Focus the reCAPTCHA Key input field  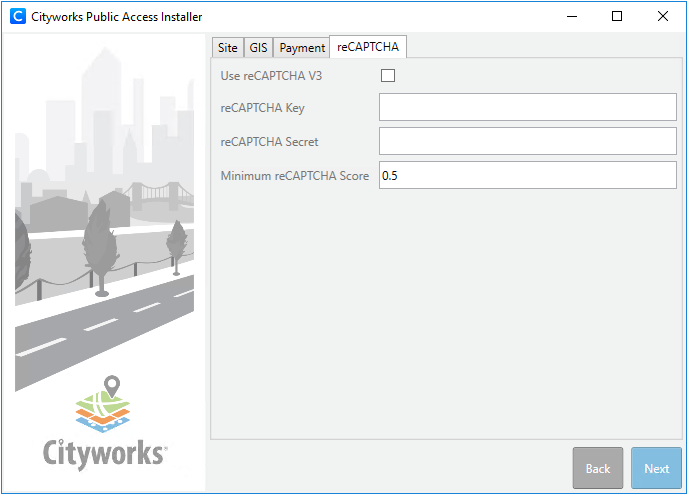click(x=528, y=108)
